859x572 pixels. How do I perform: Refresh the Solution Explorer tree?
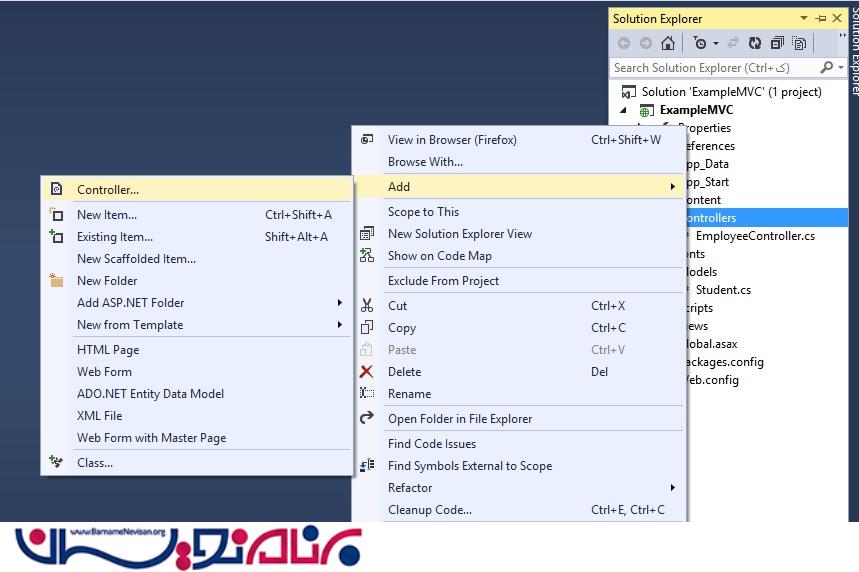pos(755,43)
